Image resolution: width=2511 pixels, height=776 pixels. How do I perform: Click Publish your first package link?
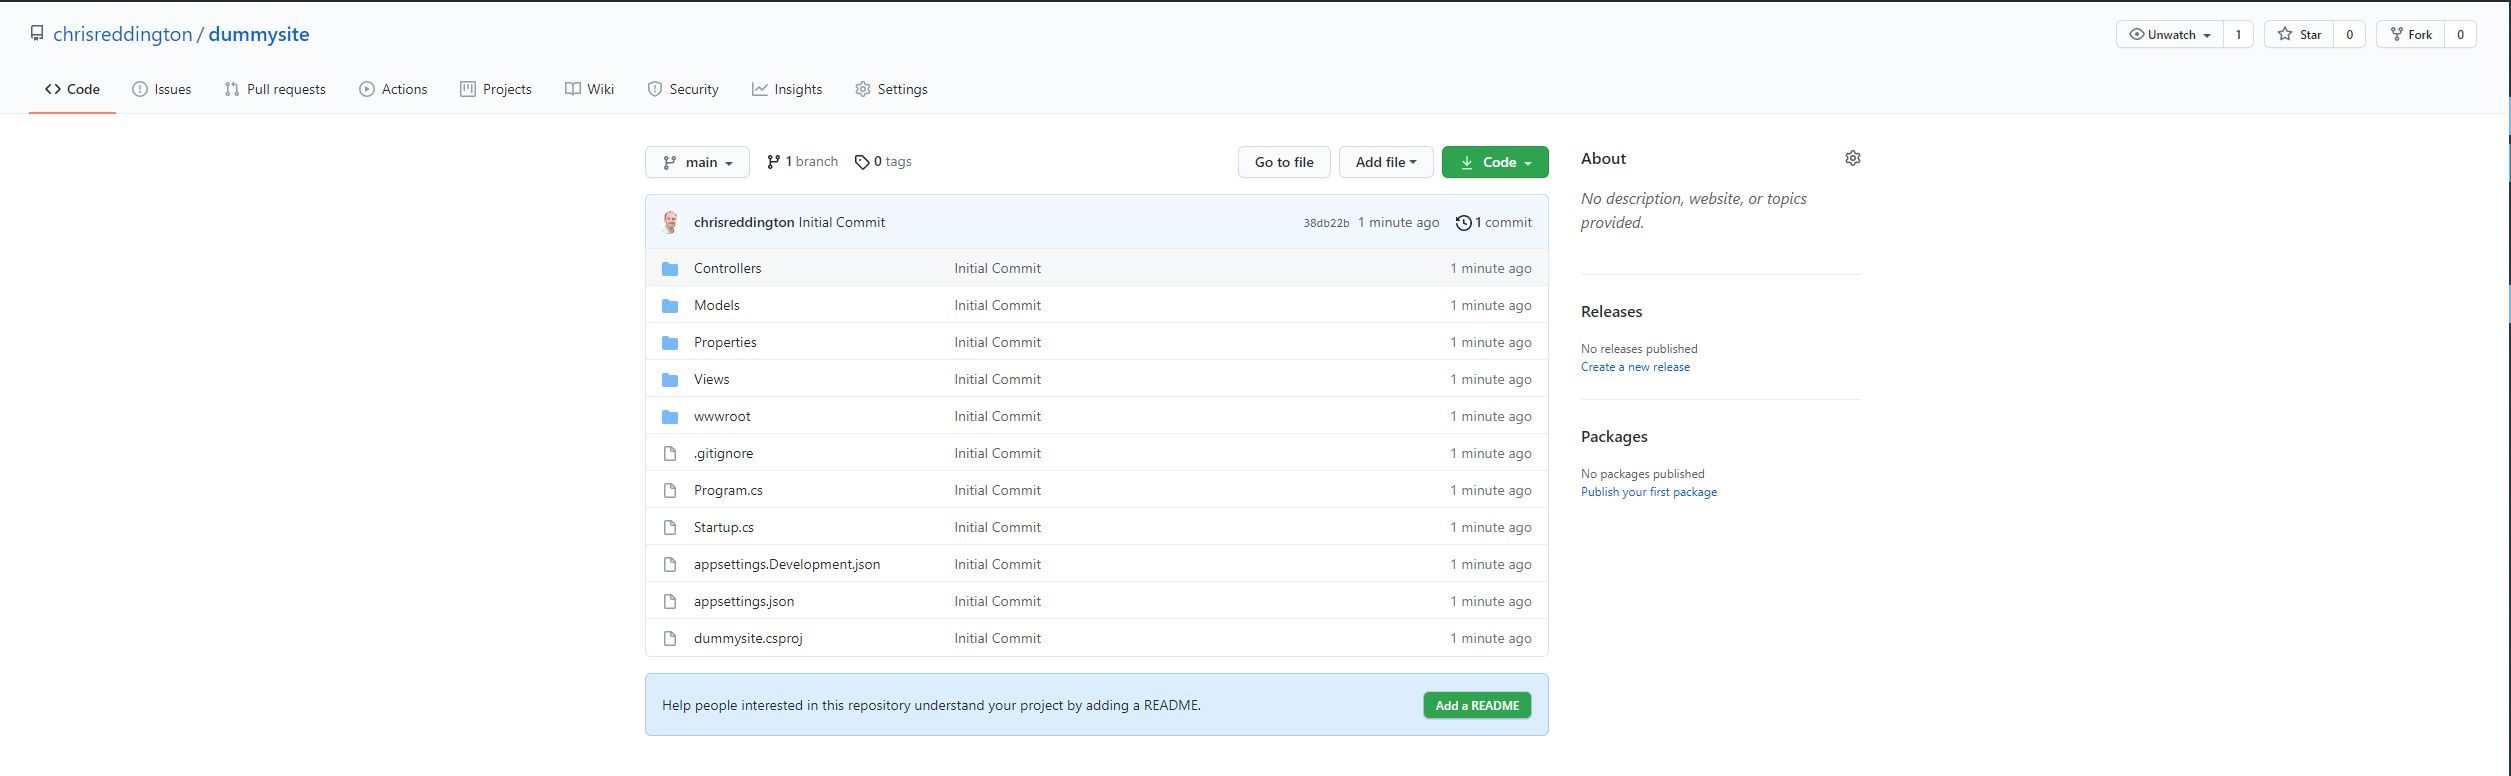tap(1648, 492)
